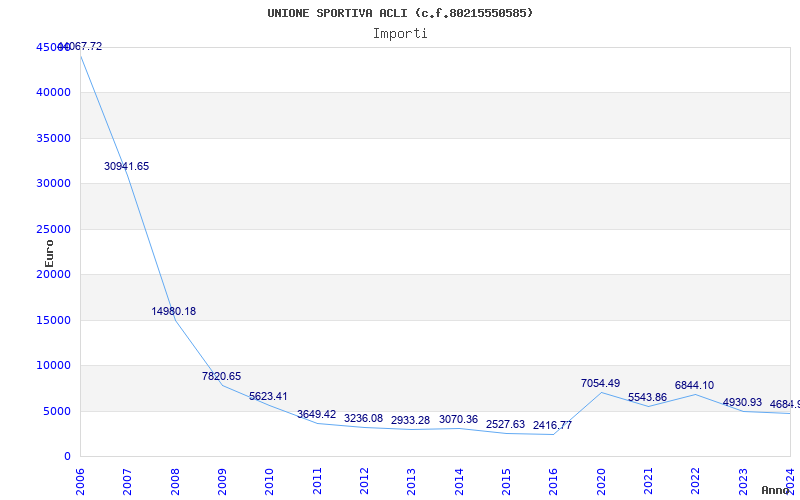Select the data label 3236.08
Image resolution: width=800 pixels, height=500 pixels.
(x=363, y=418)
